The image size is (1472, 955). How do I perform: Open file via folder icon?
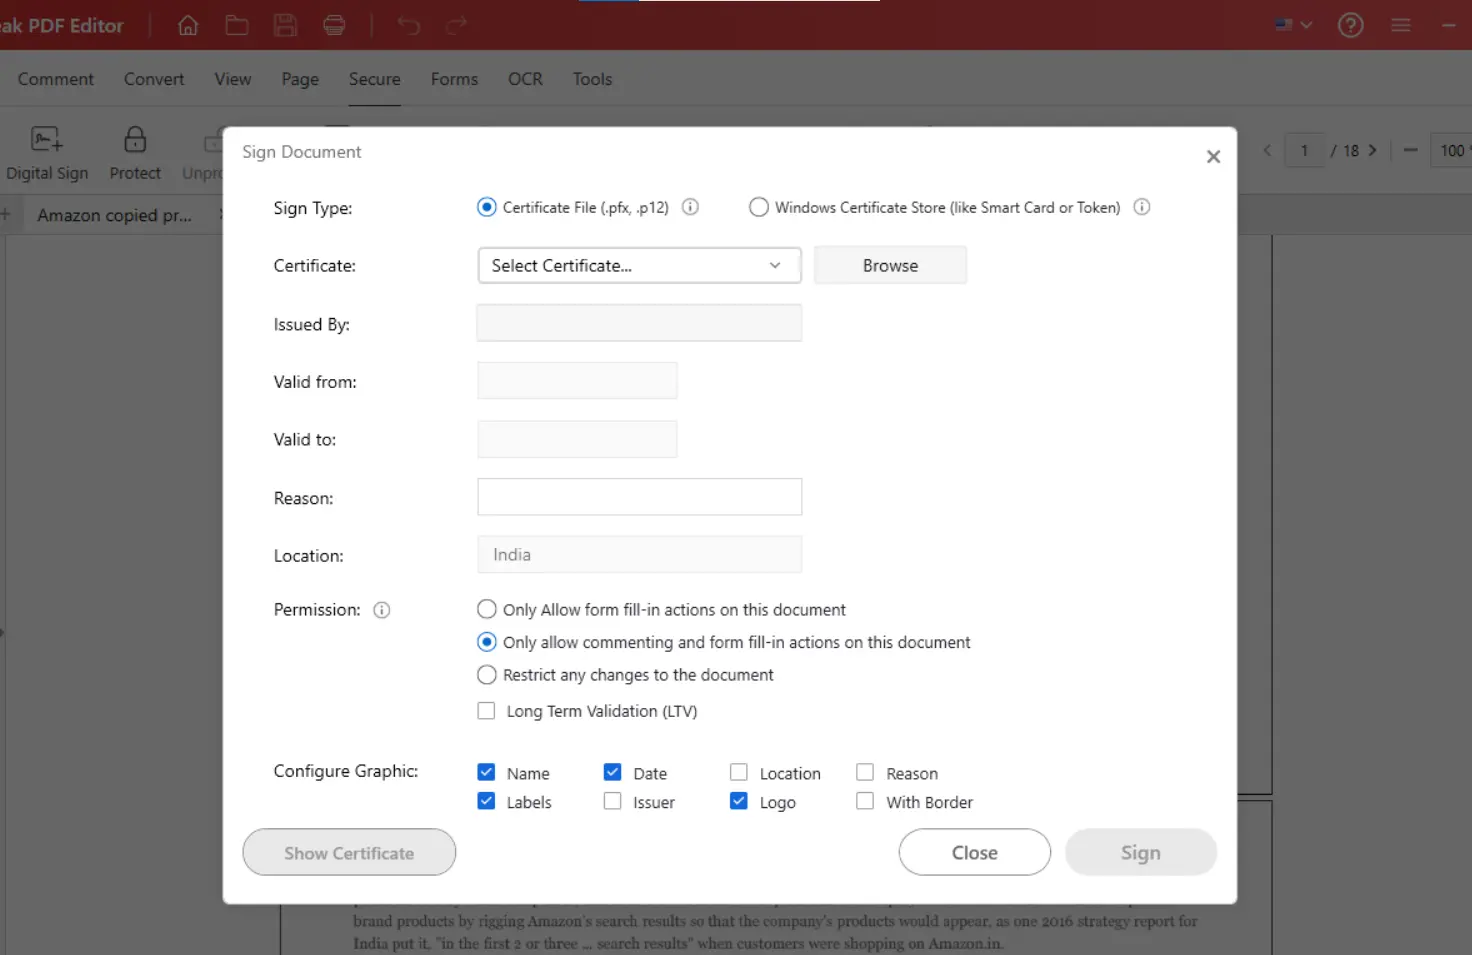pyautogui.click(x=237, y=25)
